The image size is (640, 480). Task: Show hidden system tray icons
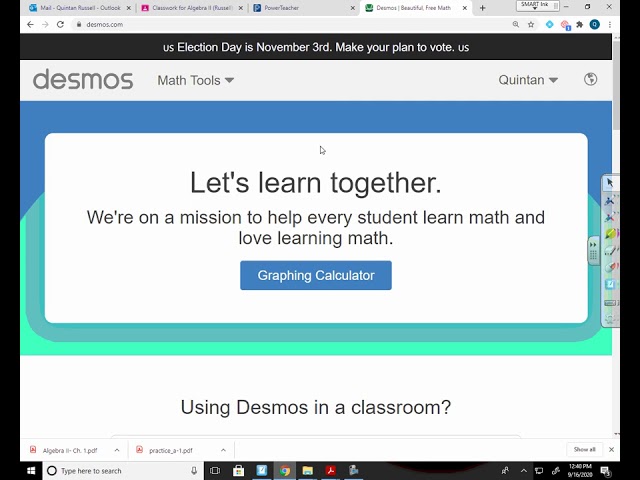pyautogui.click(x=524, y=471)
